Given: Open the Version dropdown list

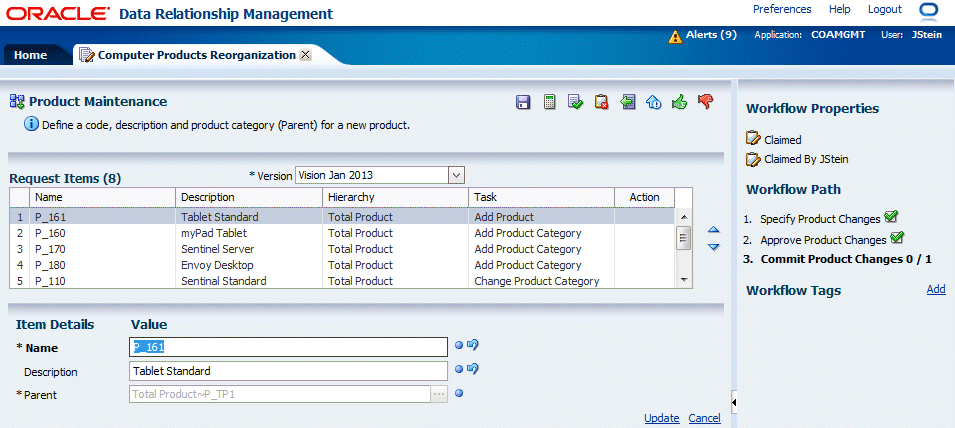Looking at the screenshot, I should click(x=456, y=175).
